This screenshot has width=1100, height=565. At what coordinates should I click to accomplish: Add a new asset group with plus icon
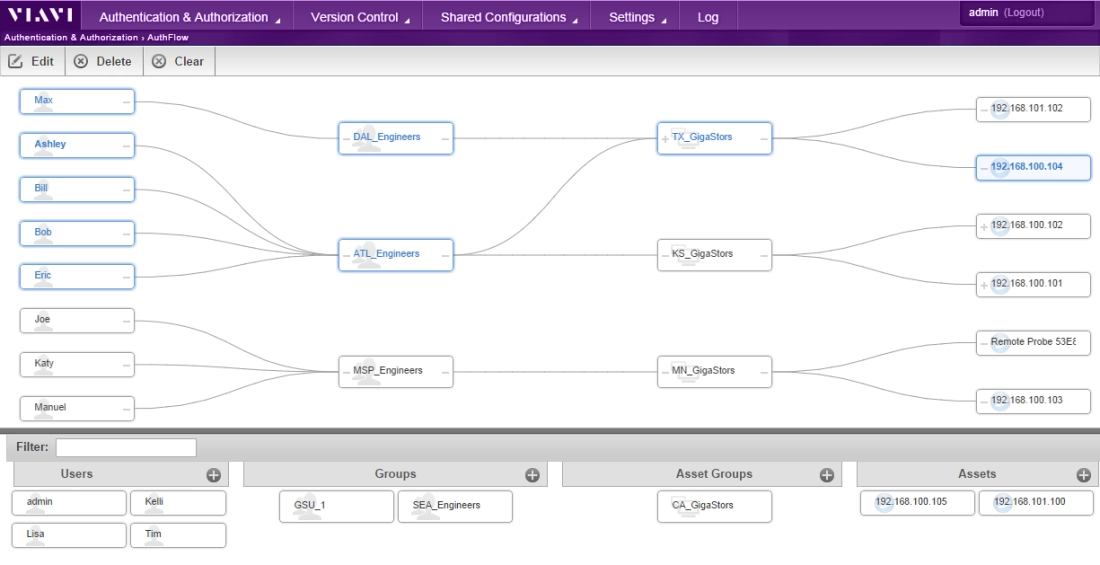[x=826, y=475]
